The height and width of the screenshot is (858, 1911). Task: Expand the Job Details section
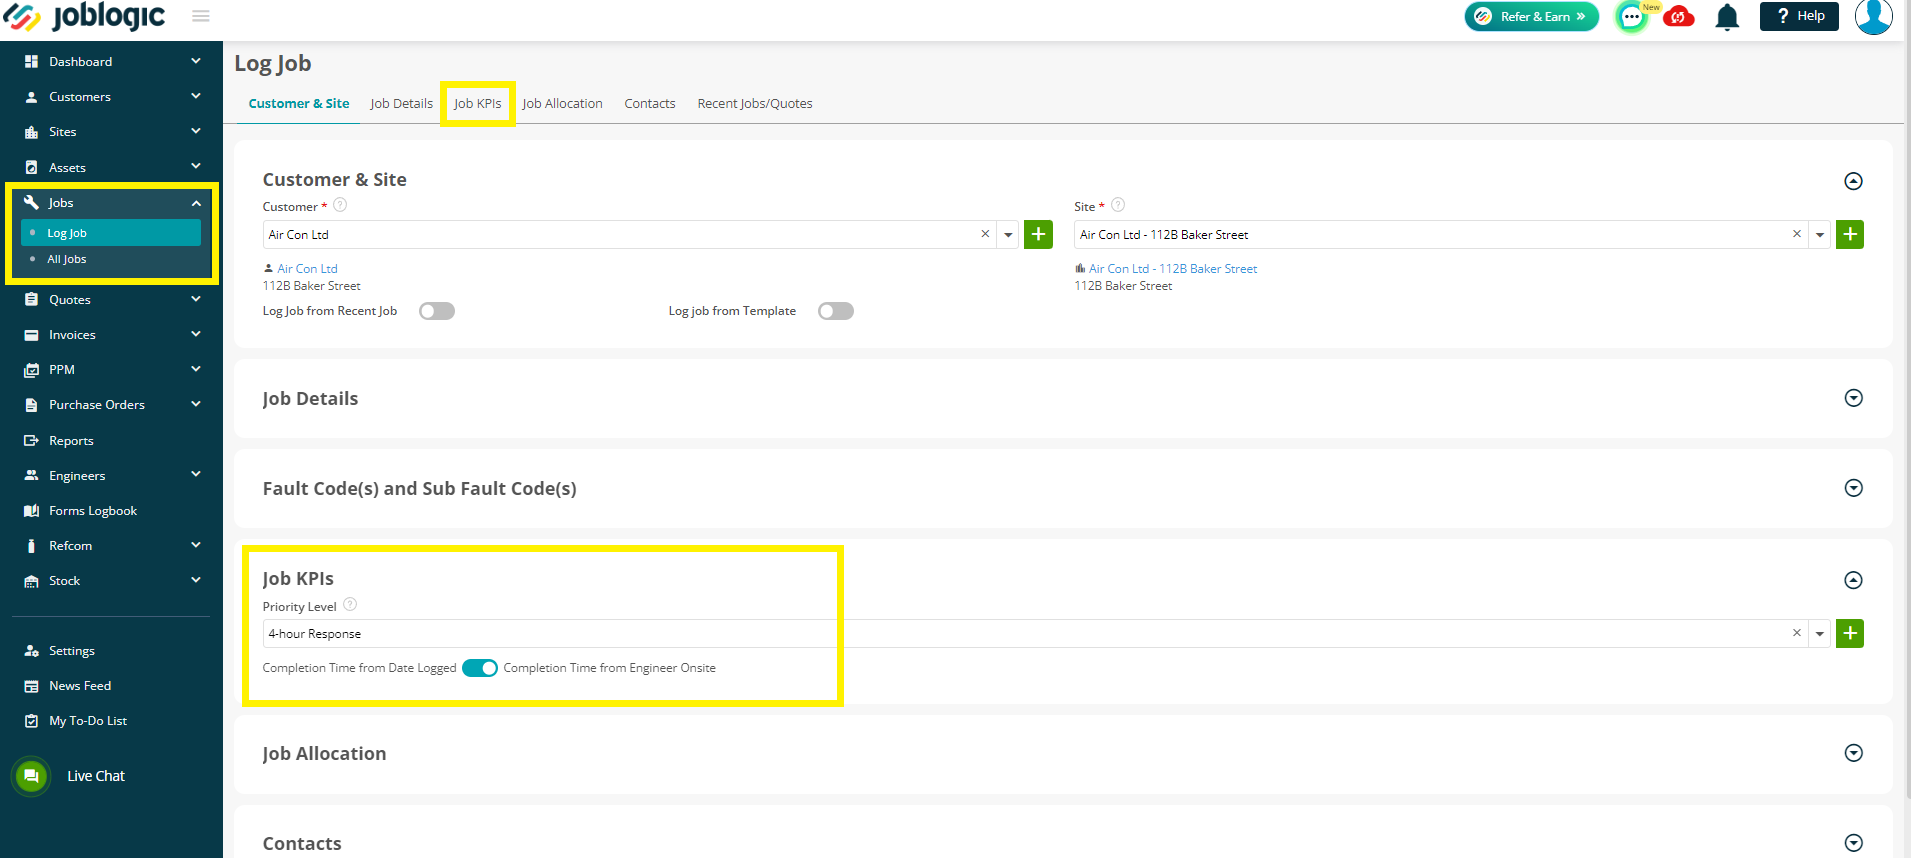click(x=1853, y=398)
